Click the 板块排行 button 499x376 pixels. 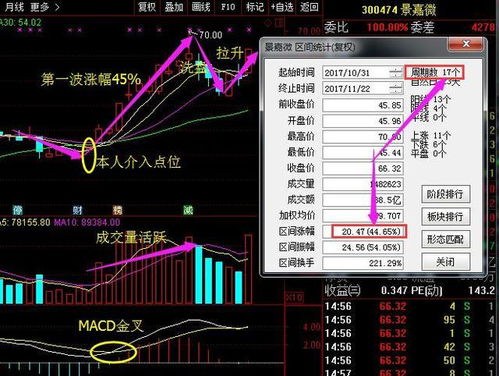pos(446,217)
